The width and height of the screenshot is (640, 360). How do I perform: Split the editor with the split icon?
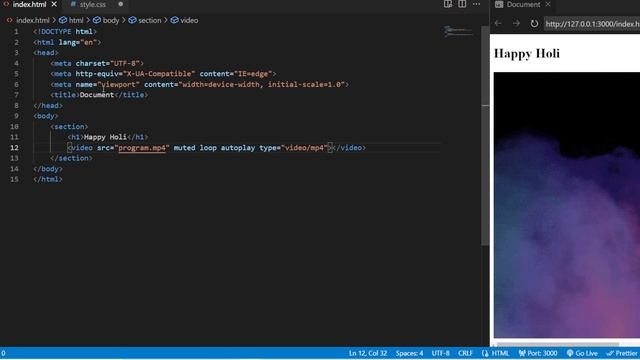click(462, 4)
